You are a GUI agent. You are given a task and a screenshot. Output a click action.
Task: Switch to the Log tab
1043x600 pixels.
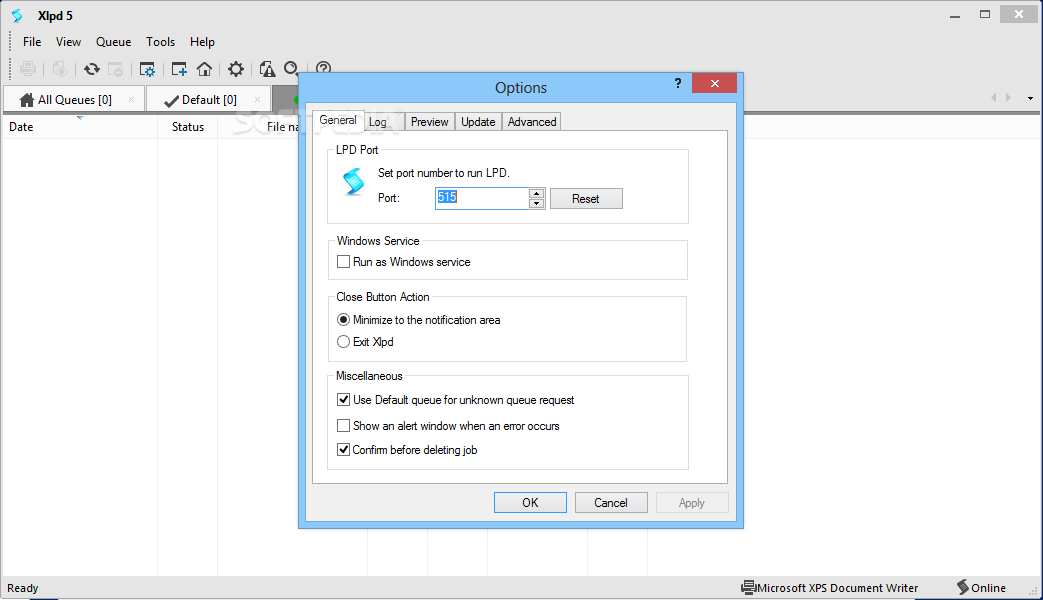coord(378,122)
